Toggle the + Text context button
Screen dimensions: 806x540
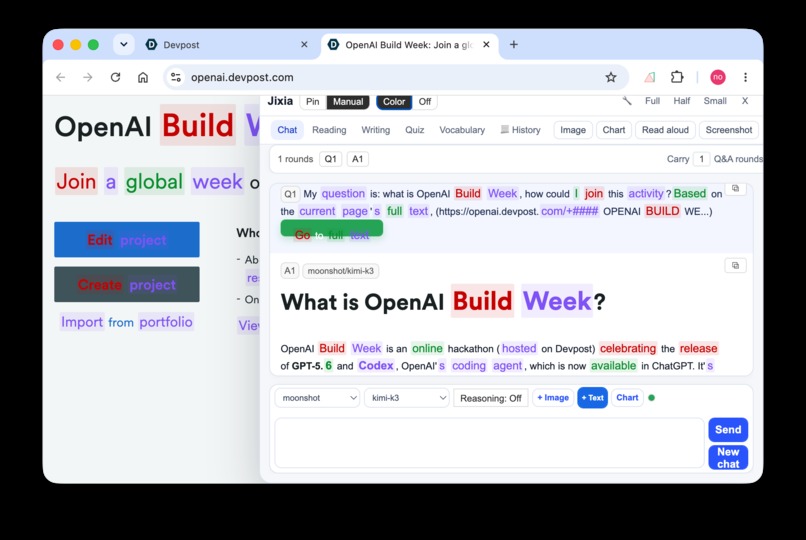click(592, 398)
